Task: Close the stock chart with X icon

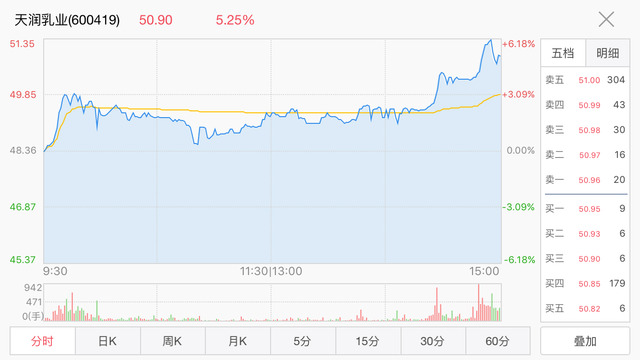Action: (x=606, y=20)
